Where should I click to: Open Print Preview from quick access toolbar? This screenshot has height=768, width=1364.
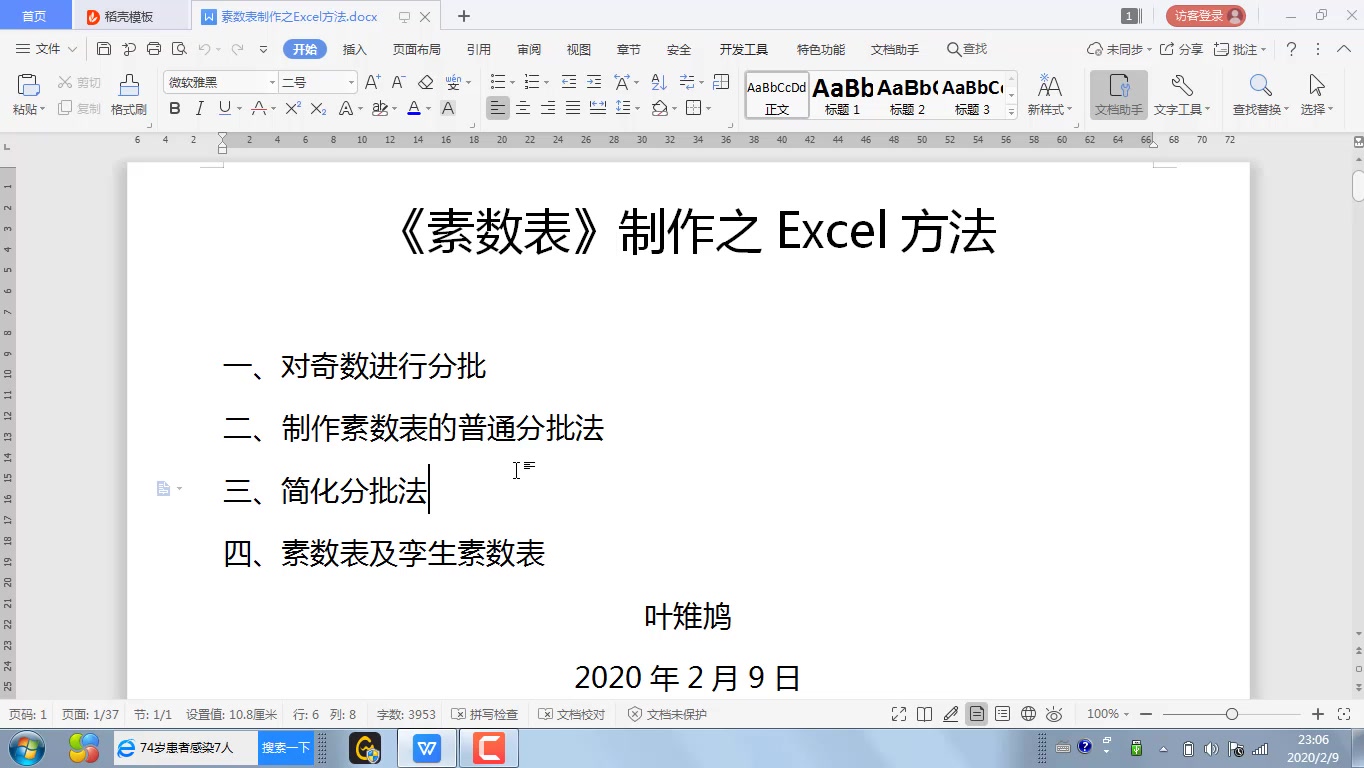[x=179, y=49]
